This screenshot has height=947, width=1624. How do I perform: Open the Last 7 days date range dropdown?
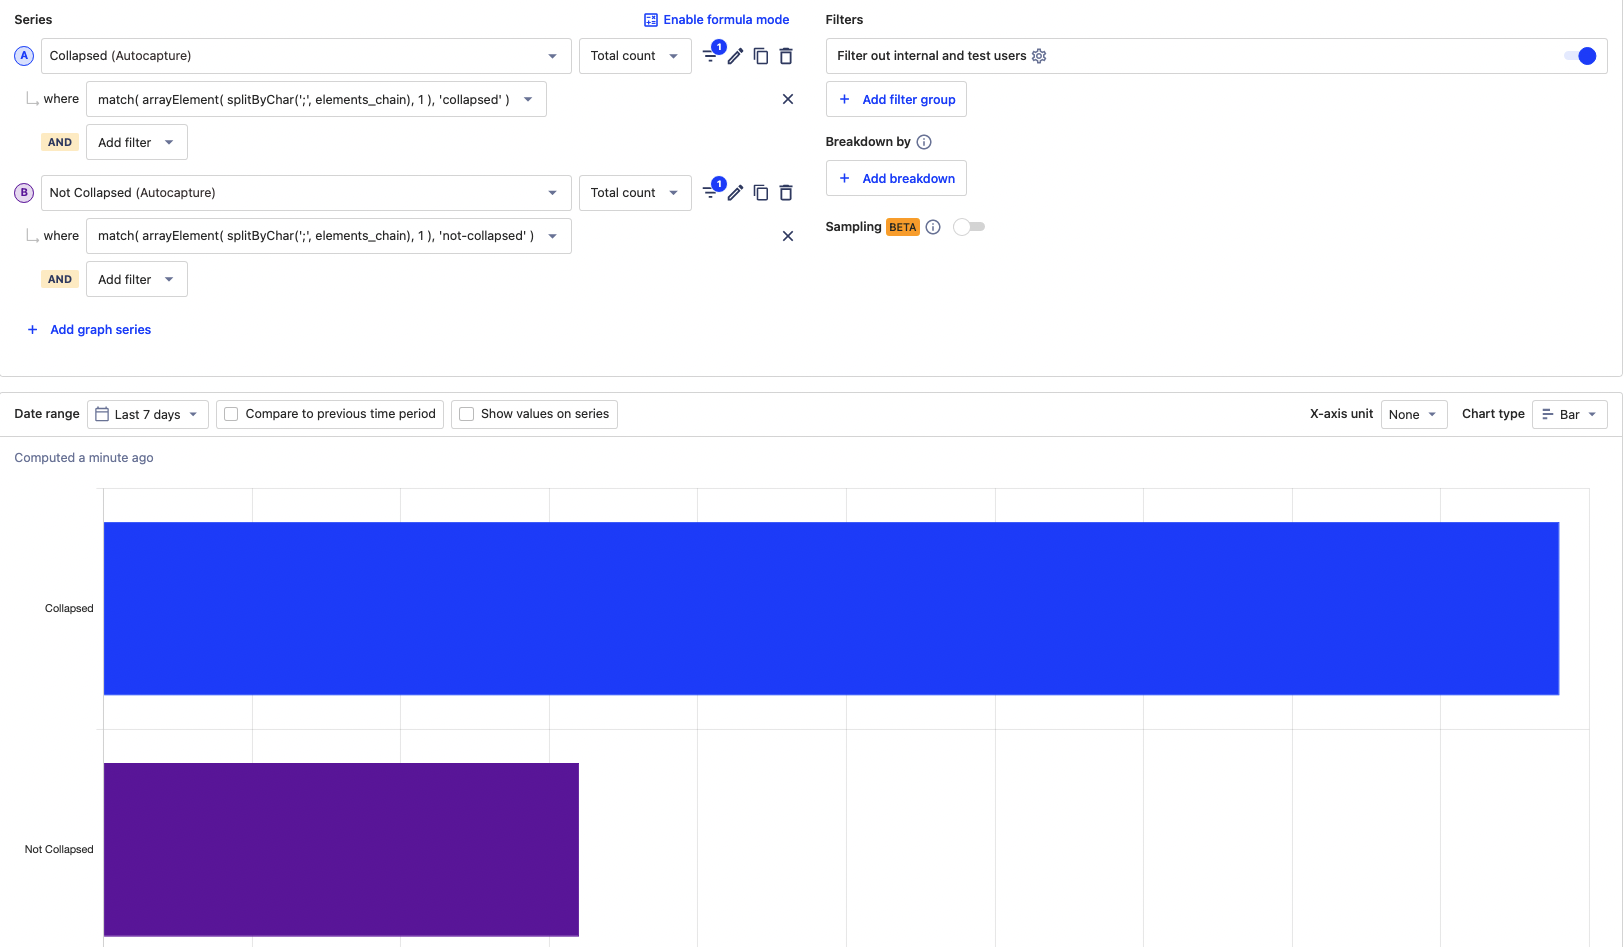[148, 414]
